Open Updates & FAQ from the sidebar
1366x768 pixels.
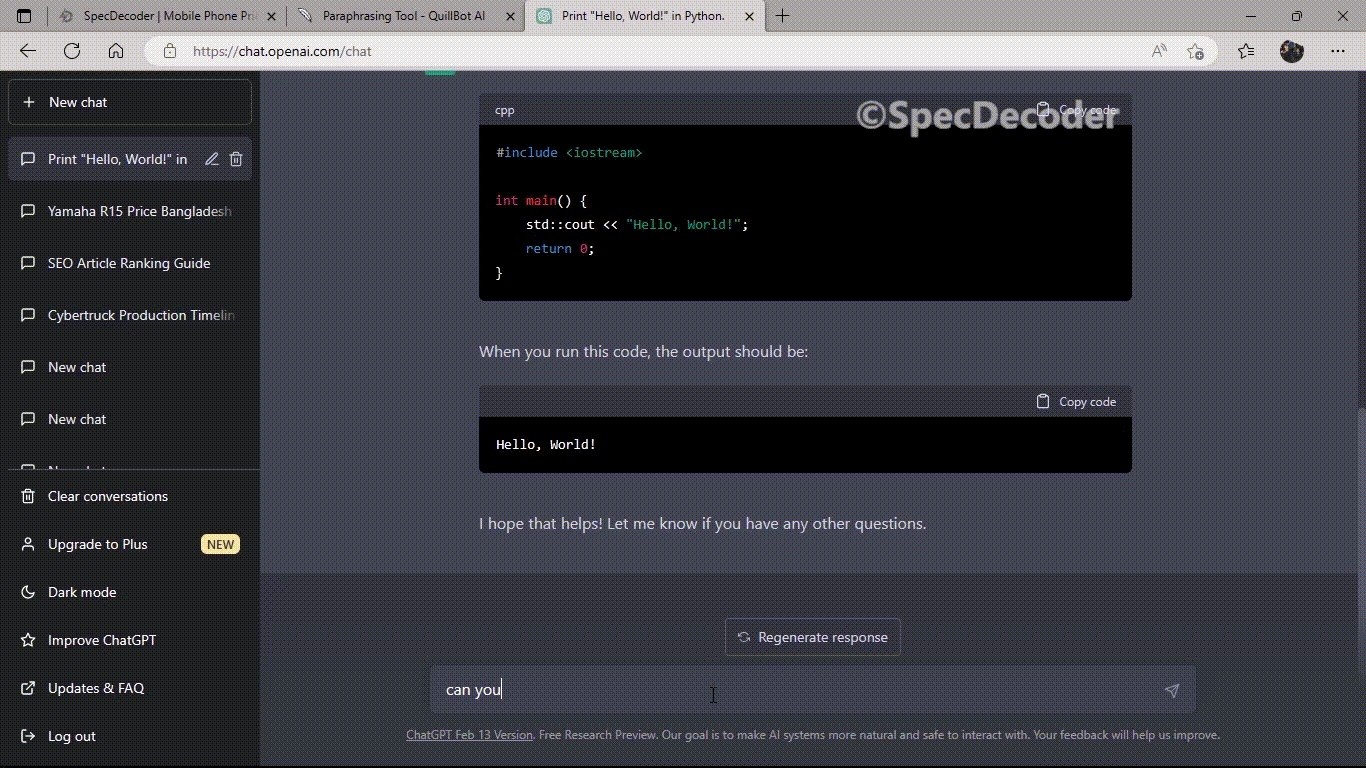96,688
